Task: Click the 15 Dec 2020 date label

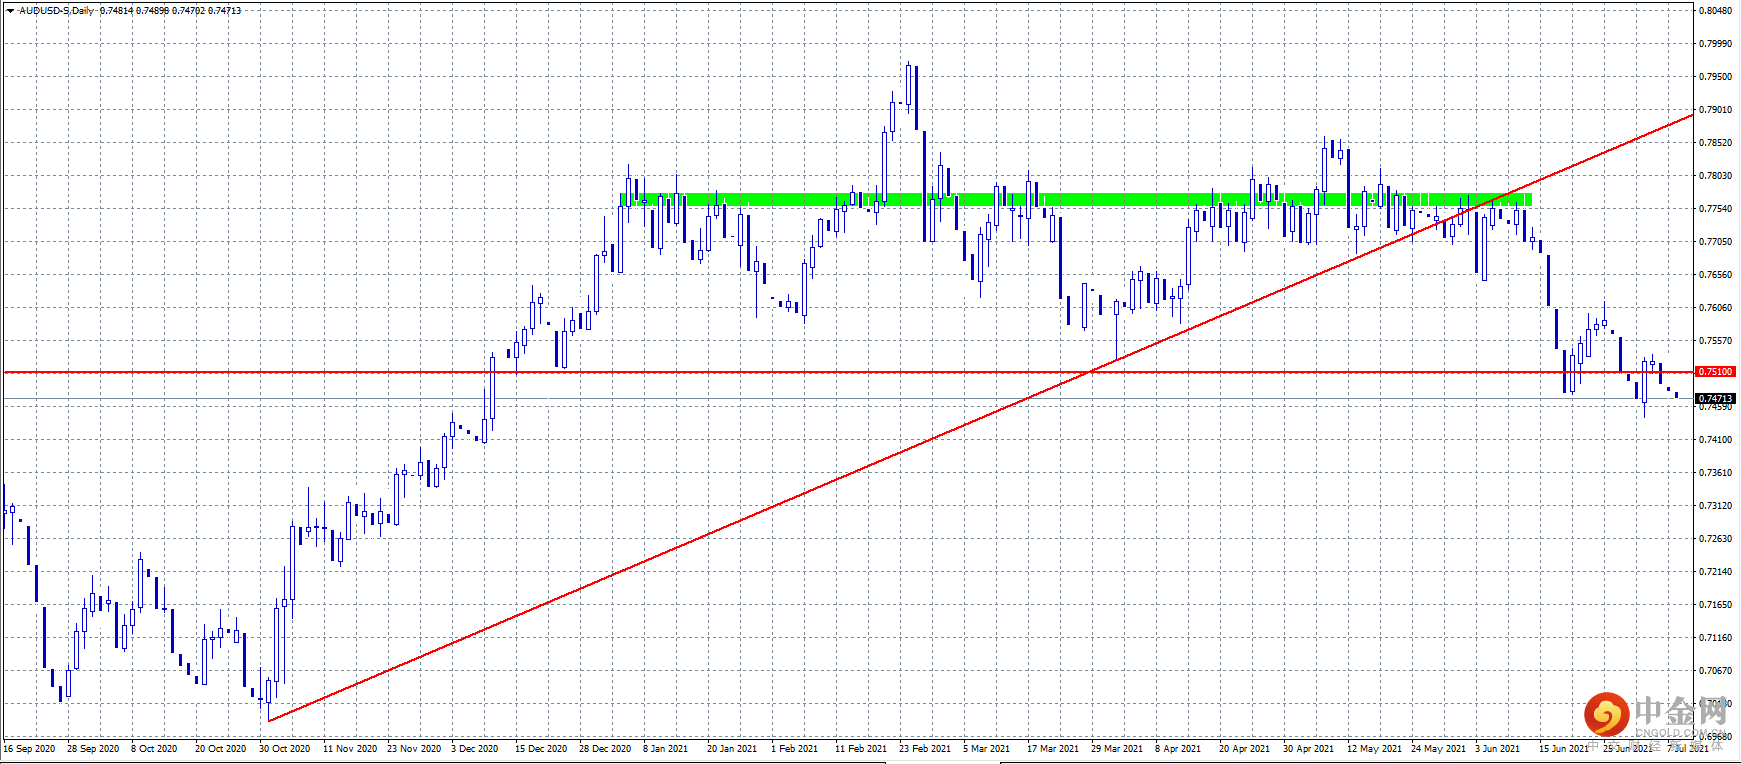Action: (x=540, y=749)
